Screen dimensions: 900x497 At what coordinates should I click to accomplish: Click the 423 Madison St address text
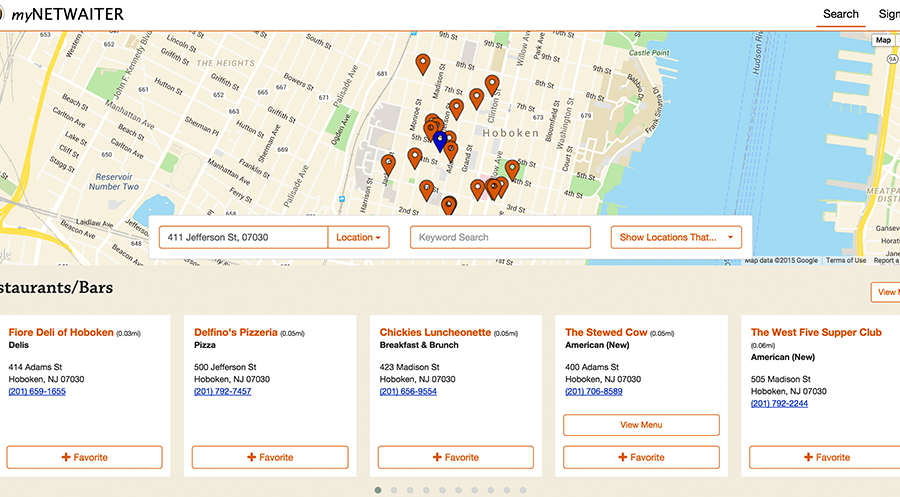[x=409, y=367]
